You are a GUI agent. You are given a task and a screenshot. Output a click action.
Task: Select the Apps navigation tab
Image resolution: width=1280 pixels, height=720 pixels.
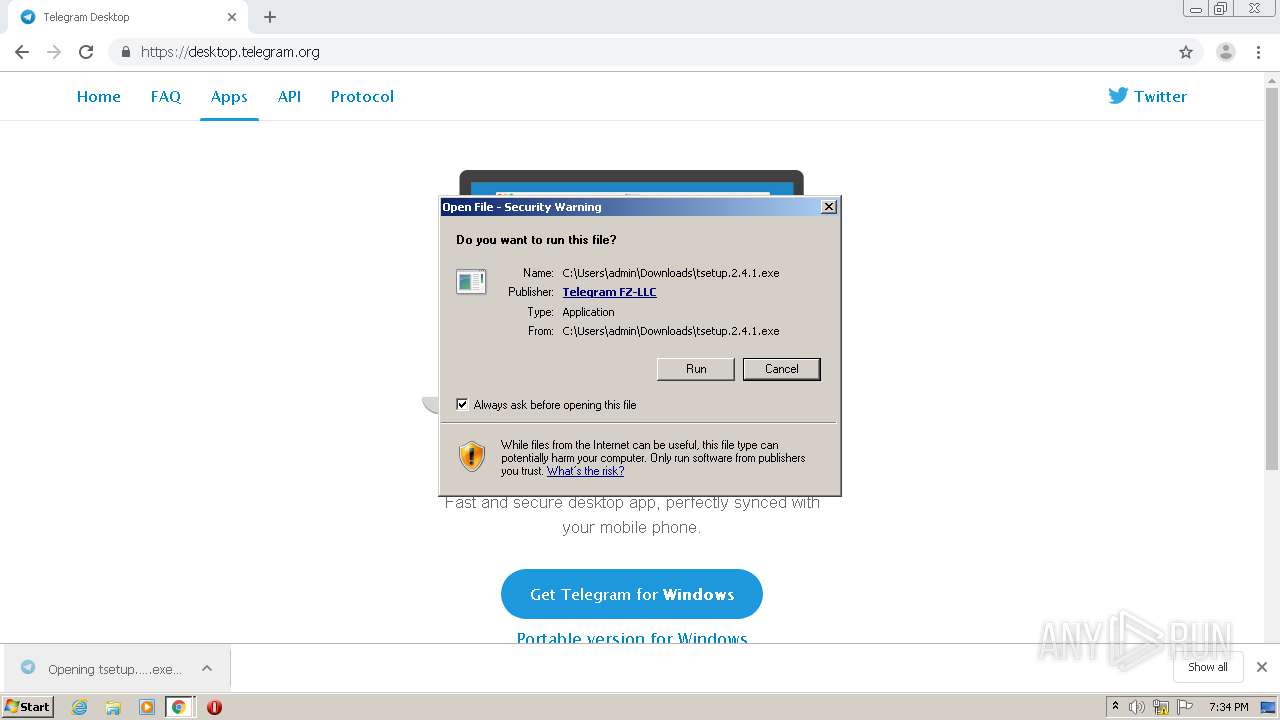click(x=229, y=96)
